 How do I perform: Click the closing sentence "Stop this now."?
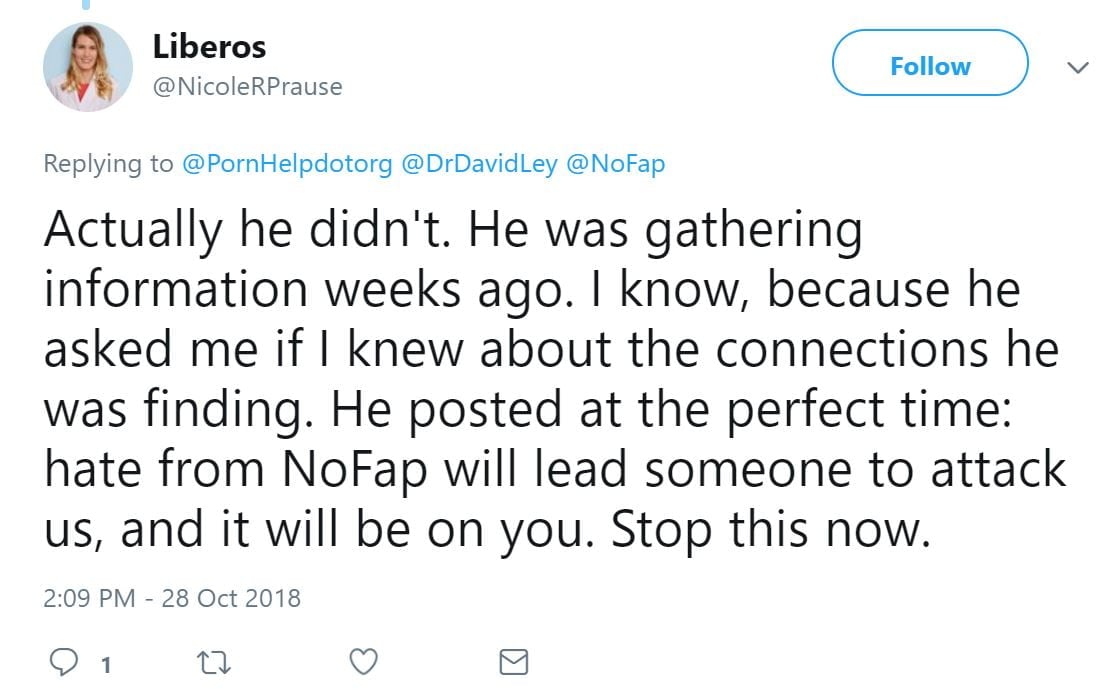770,529
